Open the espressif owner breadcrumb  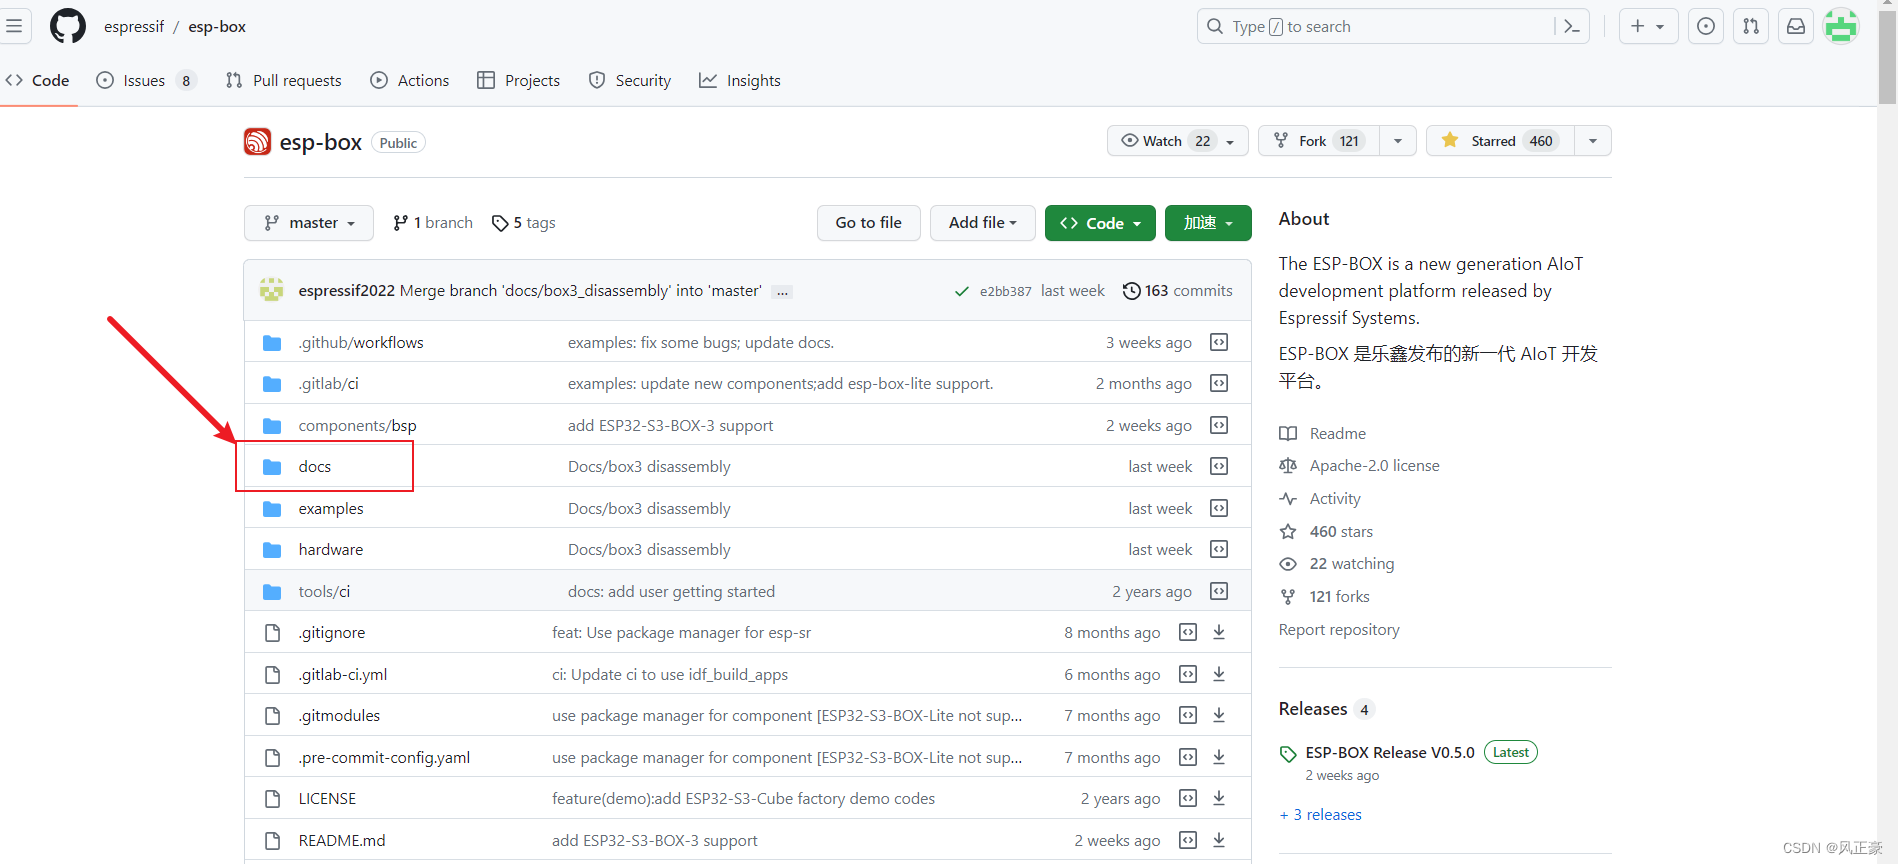(134, 27)
